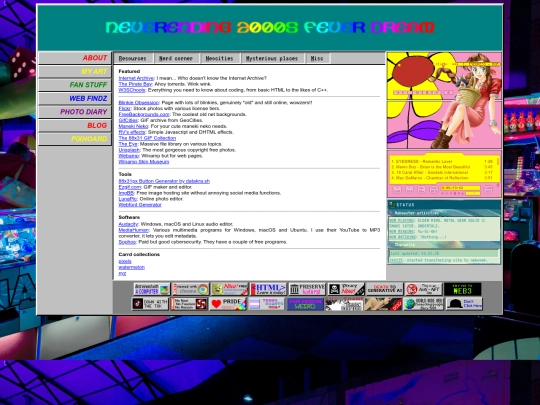This screenshot has height=405, width=540.
Task: Open the Neocities tab
Action: pyautogui.click(x=219, y=59)
